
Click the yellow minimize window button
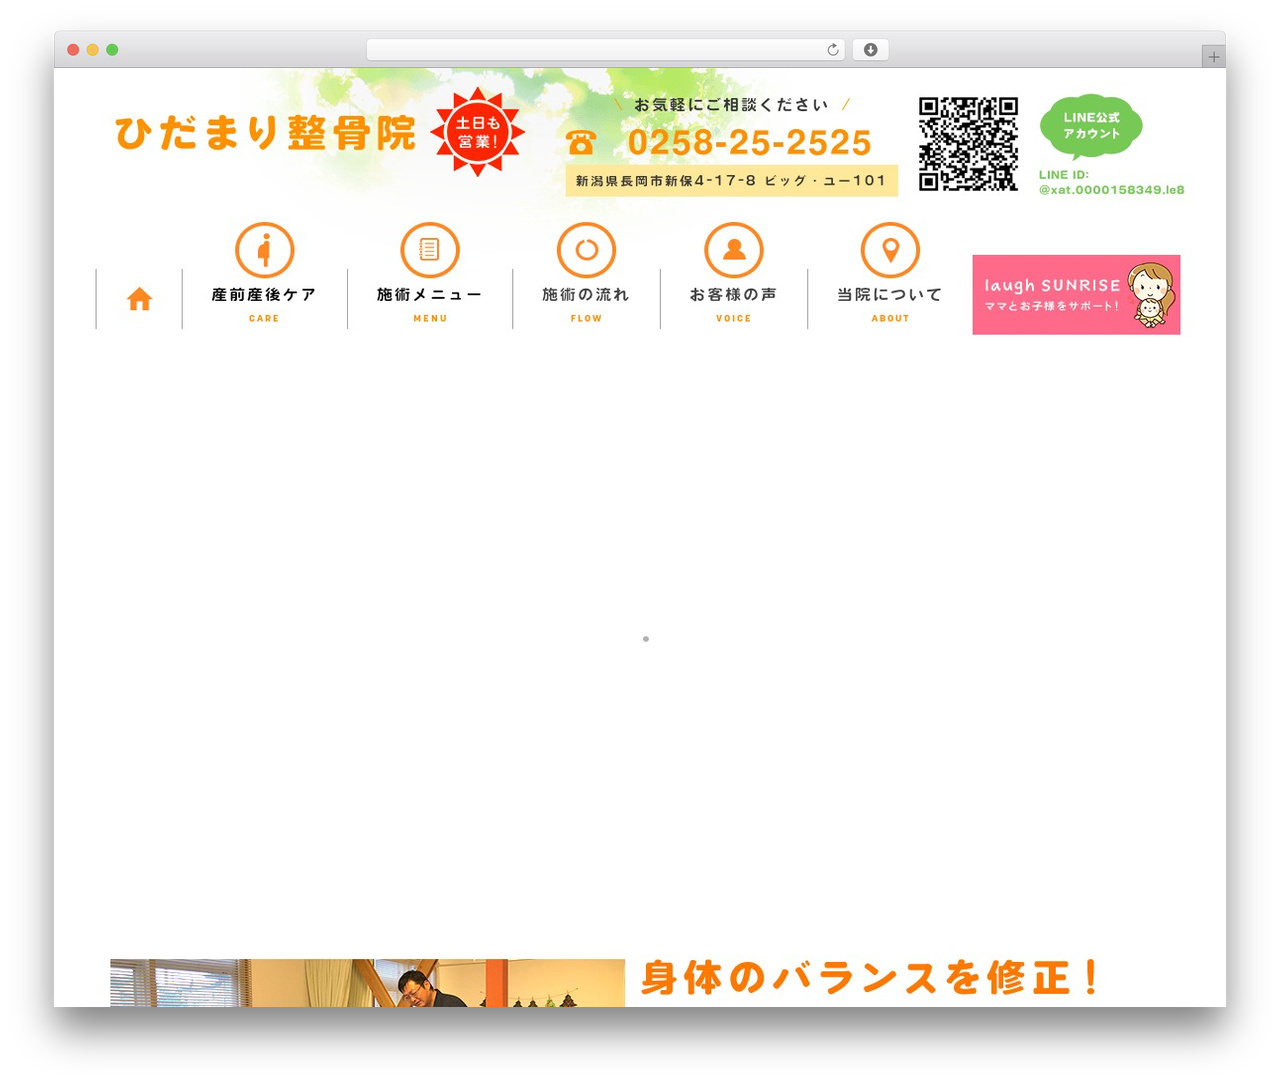coord(93,50)
